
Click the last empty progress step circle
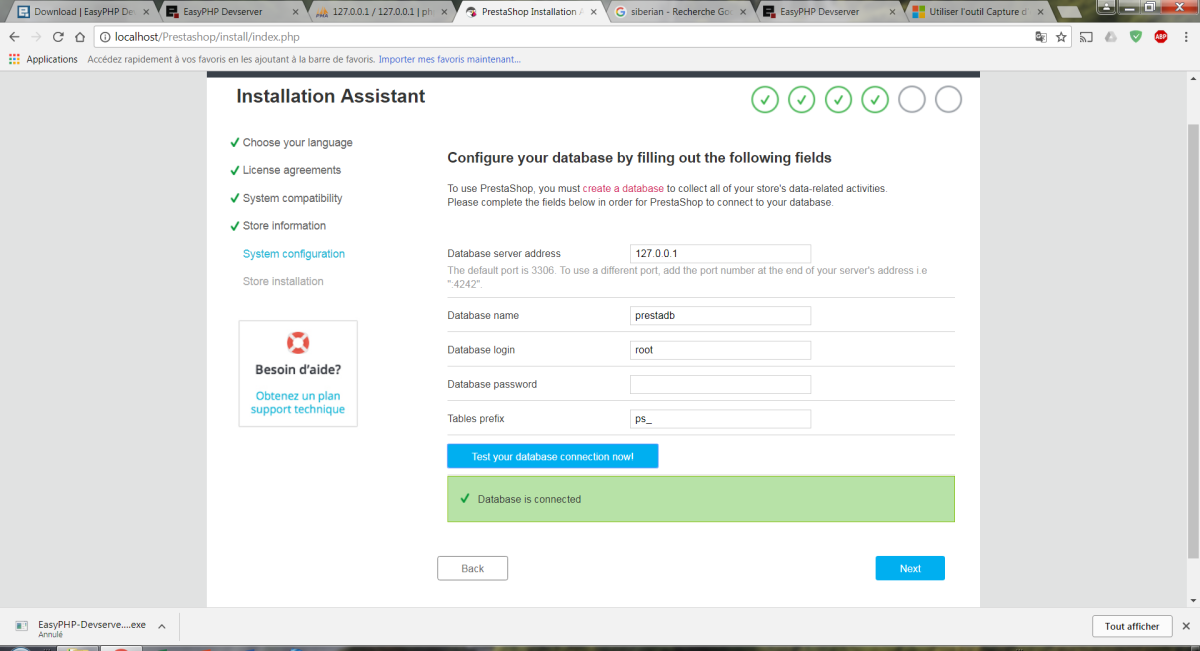click(x=948, y=100)
